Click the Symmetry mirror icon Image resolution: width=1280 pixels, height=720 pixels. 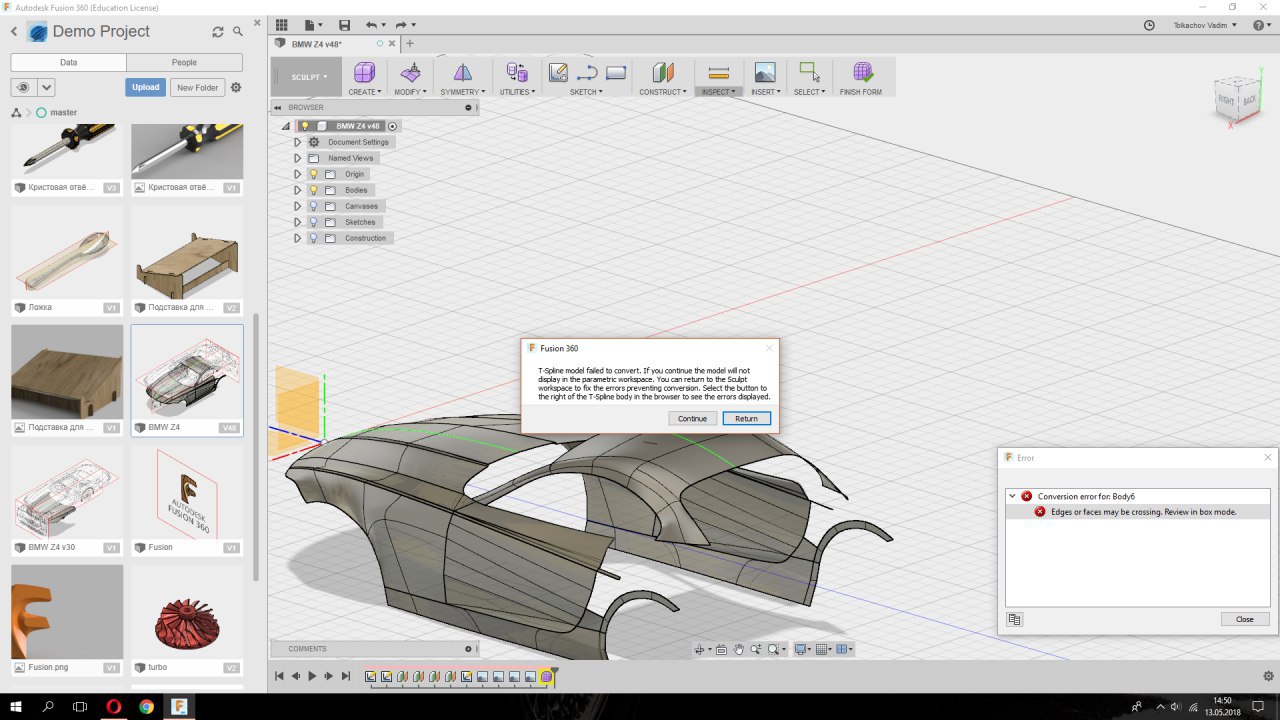click(x=461, y=72)
